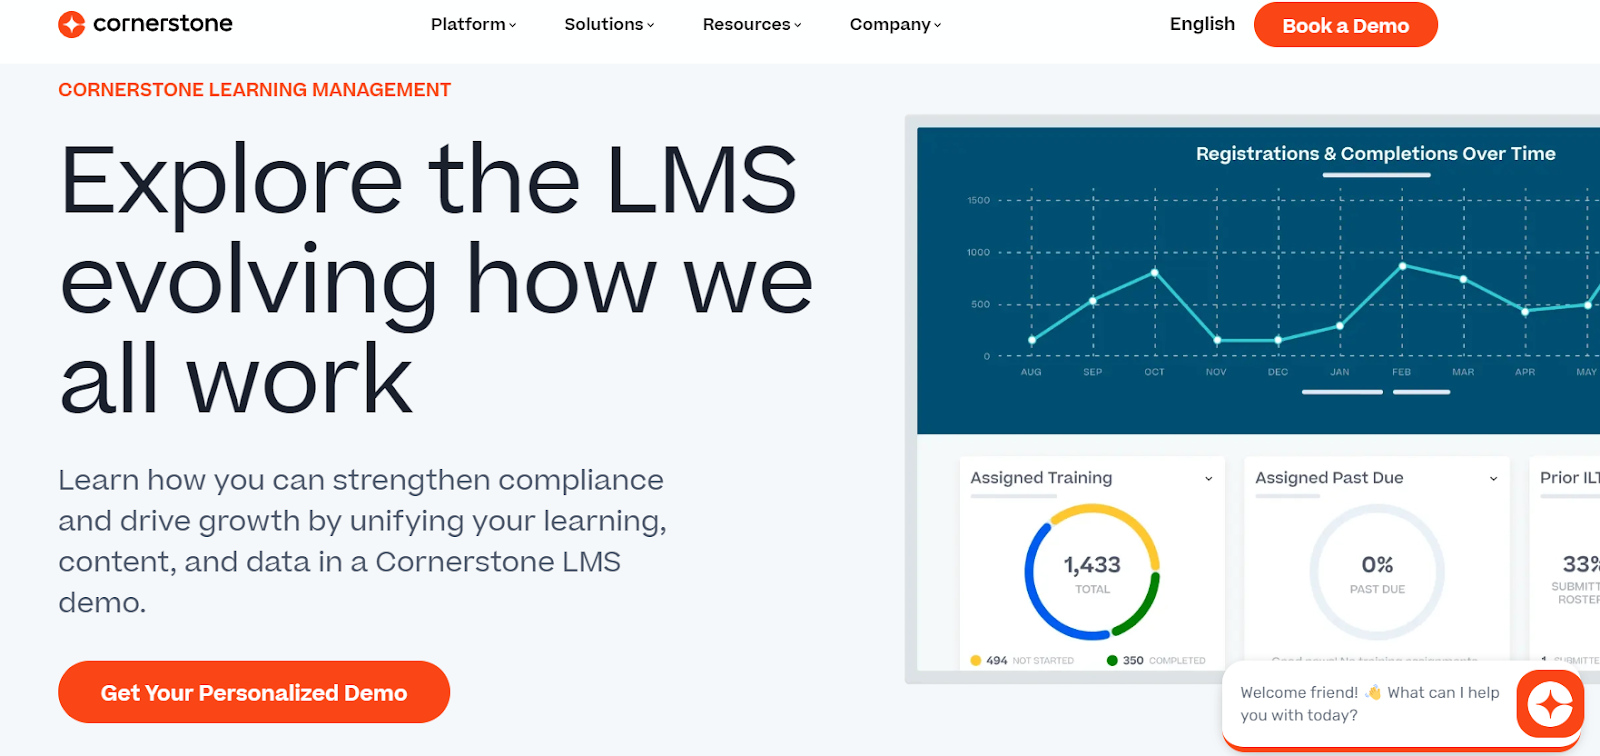Click the green Completed legend dot
Viewport: 1600px width, 756px height.
pyautogui.click(x=1112, y=660)
